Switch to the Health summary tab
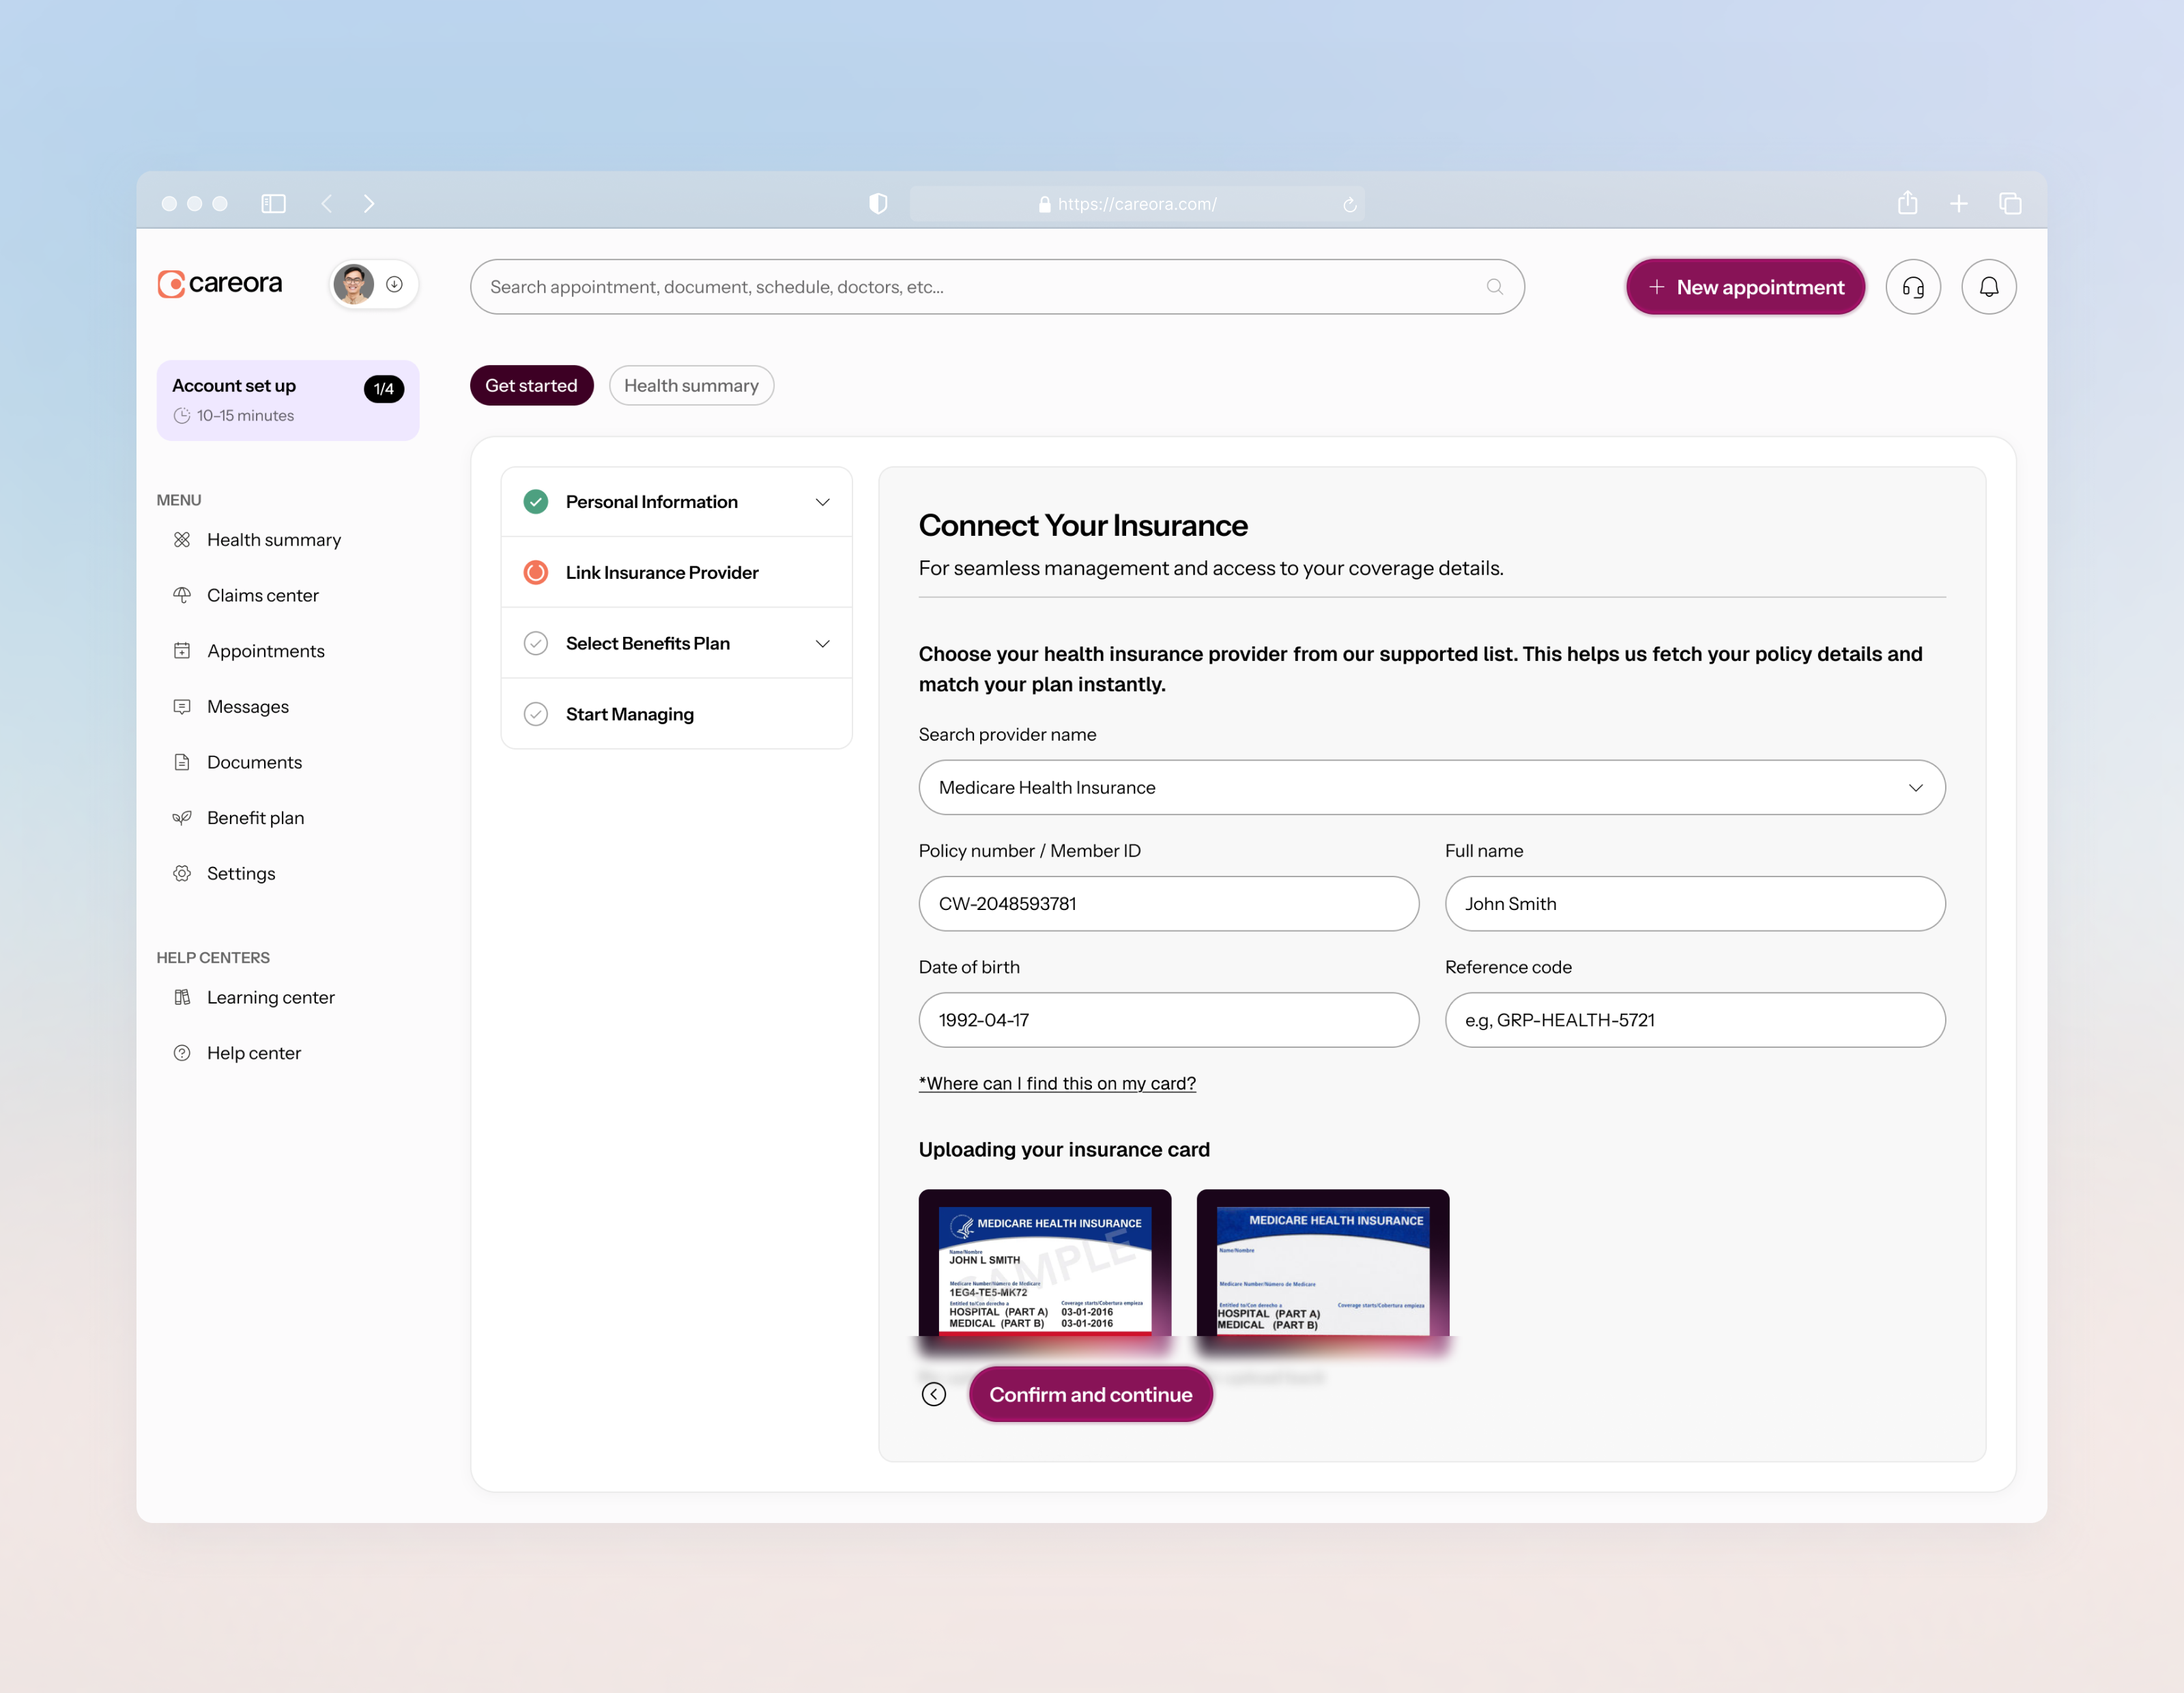This screenshot has height=1693, width=2184. pos(691,385)
